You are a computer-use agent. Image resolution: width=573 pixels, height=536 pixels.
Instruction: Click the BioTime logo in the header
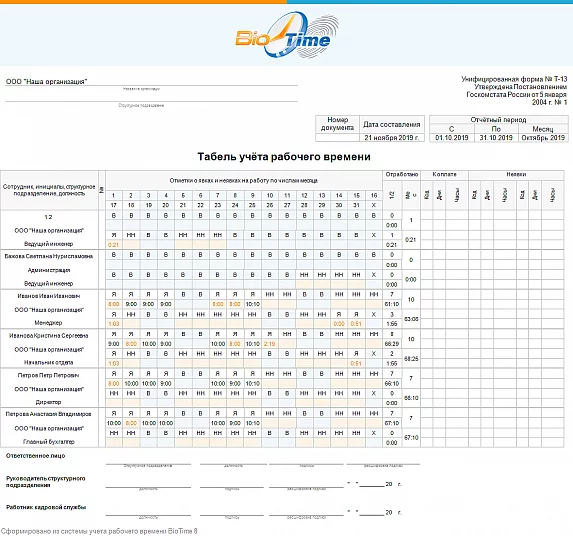tap(286, 35)
